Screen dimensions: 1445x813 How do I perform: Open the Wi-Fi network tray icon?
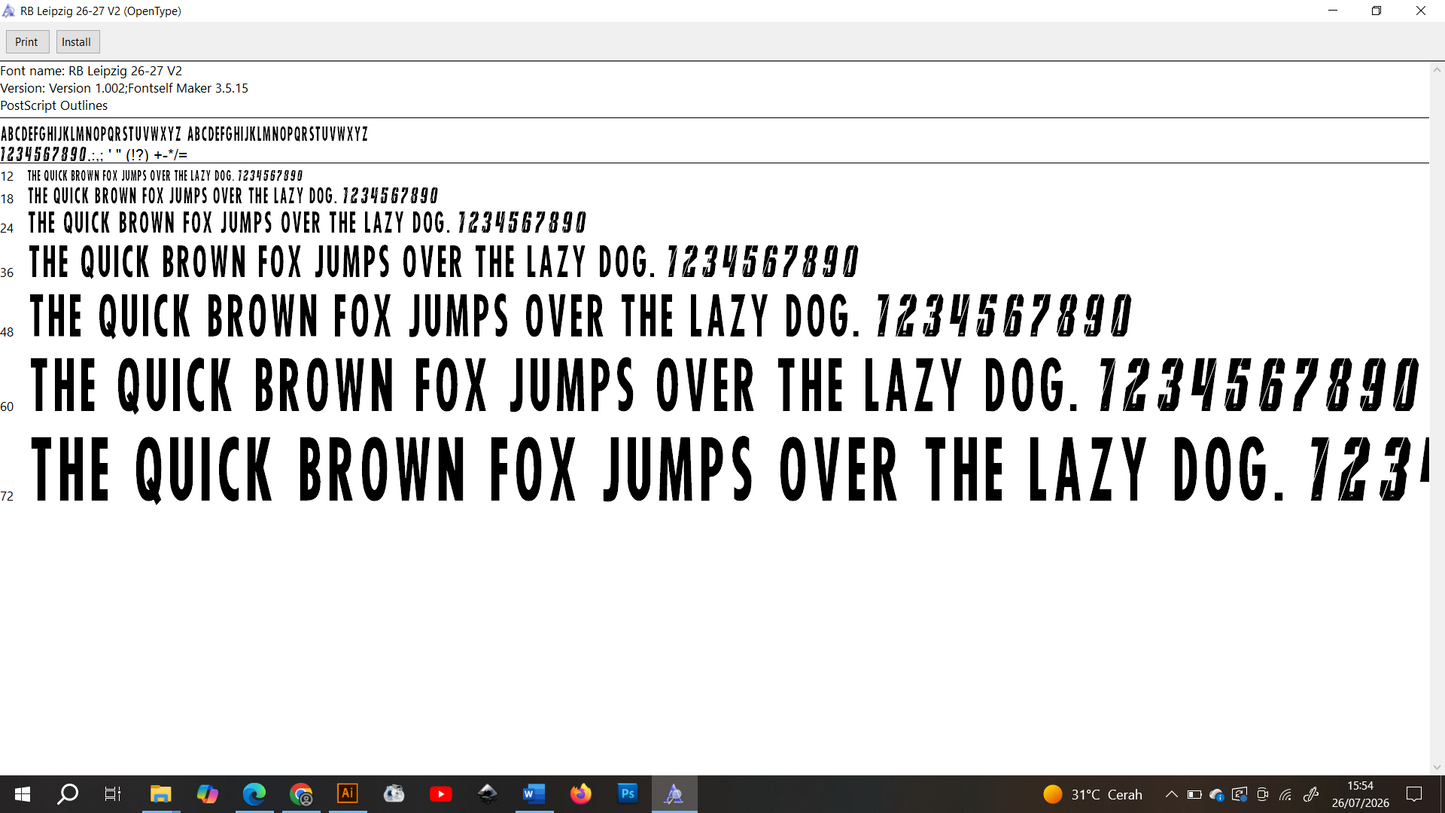[x=1286, y=795]
